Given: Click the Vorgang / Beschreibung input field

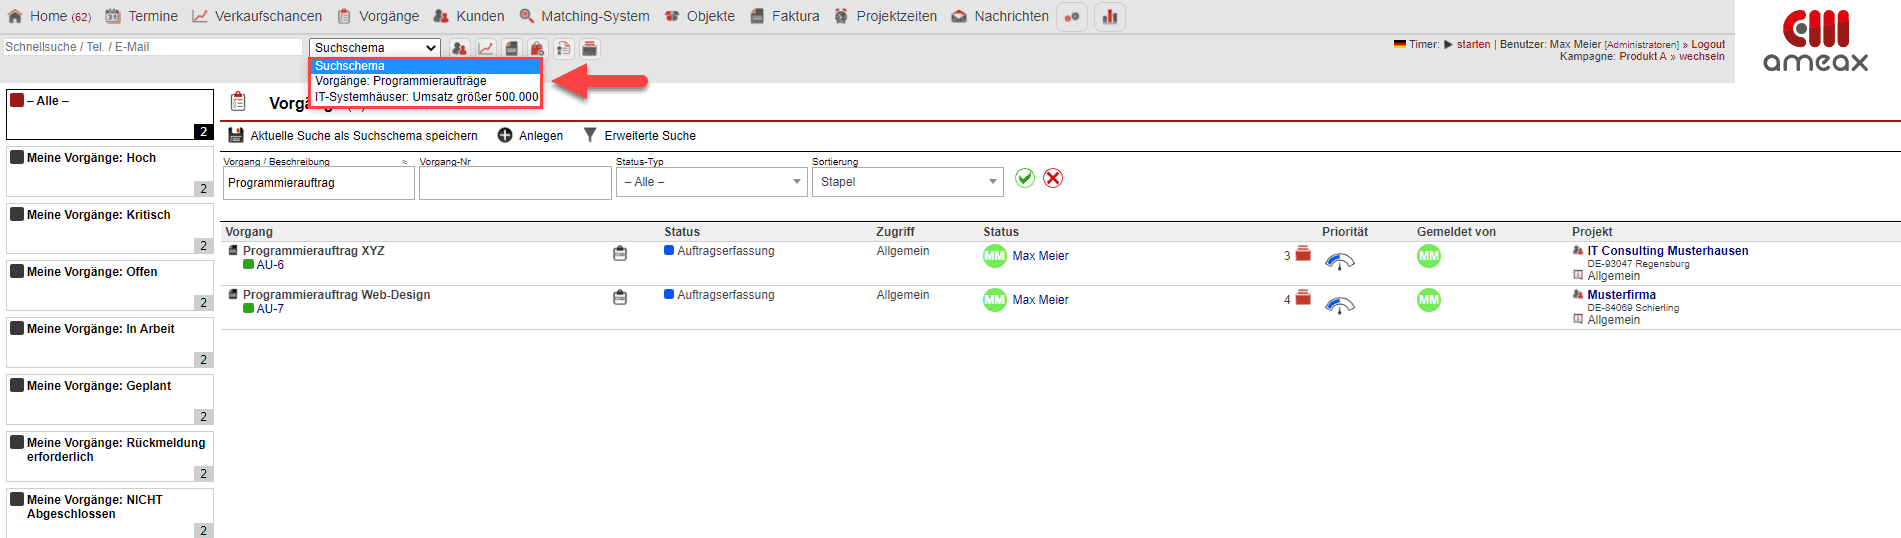Looking at the screenshot, I should pyautogui.click(x=317, y=183).
